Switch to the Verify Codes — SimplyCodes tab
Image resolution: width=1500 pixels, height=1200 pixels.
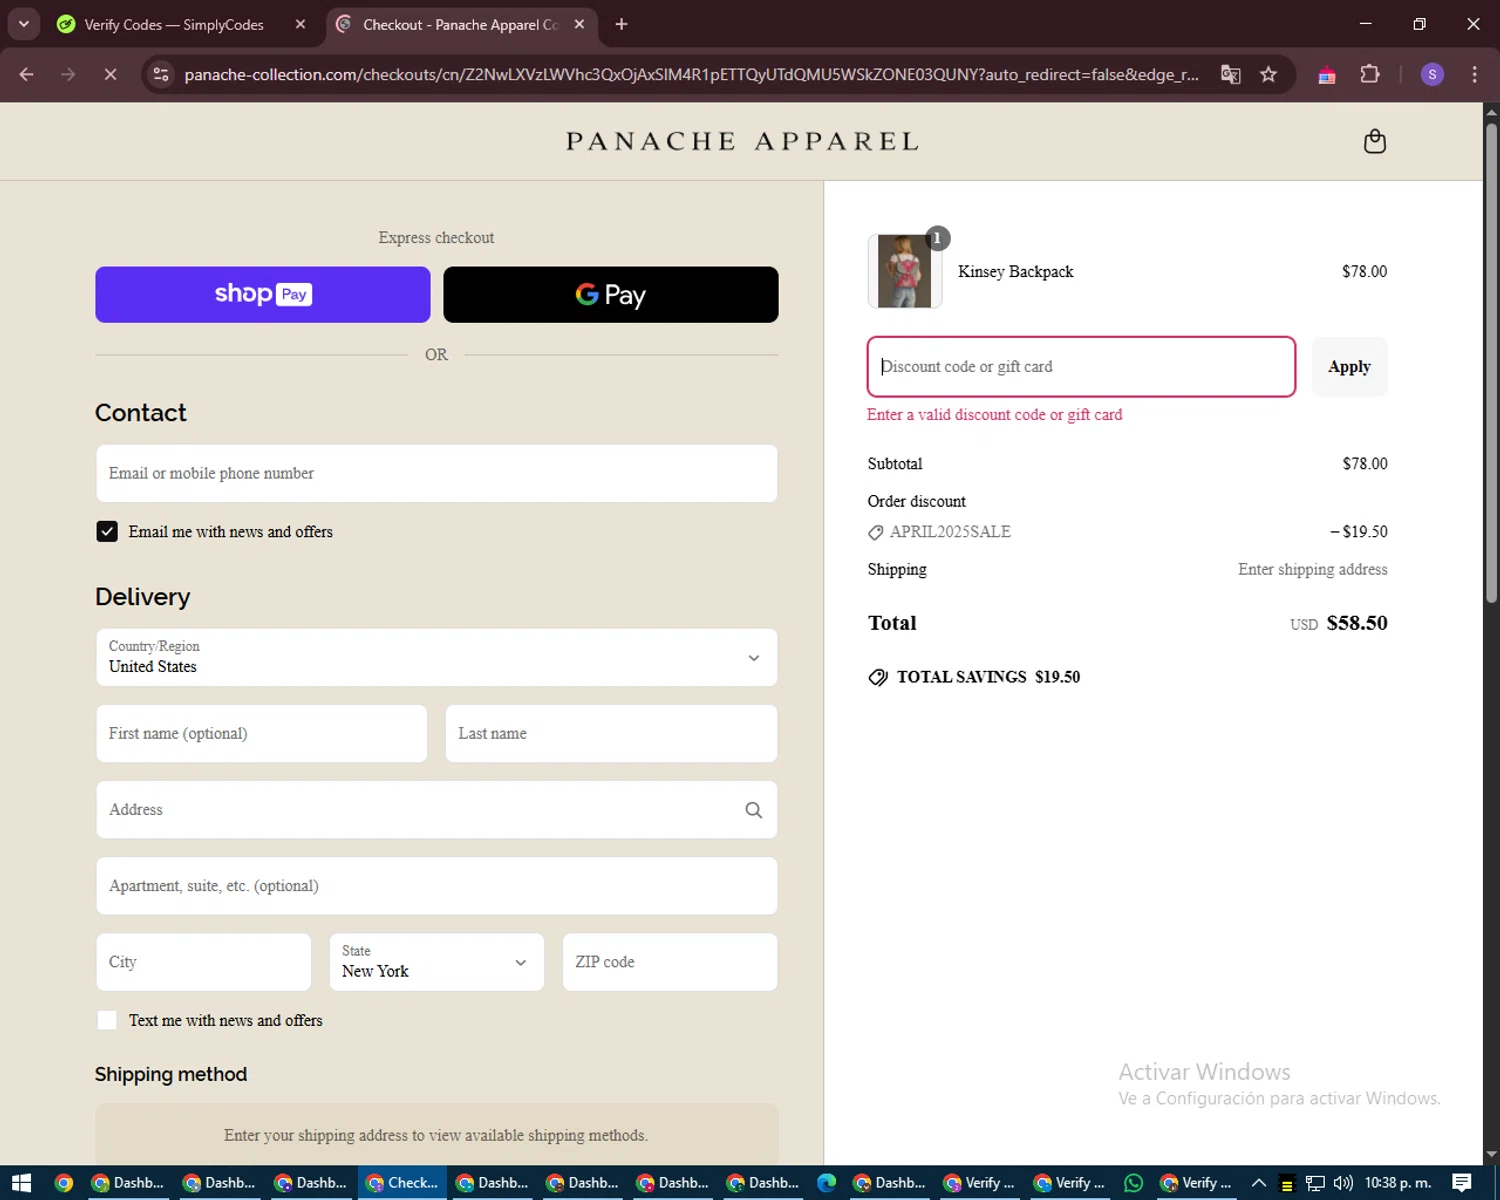pos(174,24)
